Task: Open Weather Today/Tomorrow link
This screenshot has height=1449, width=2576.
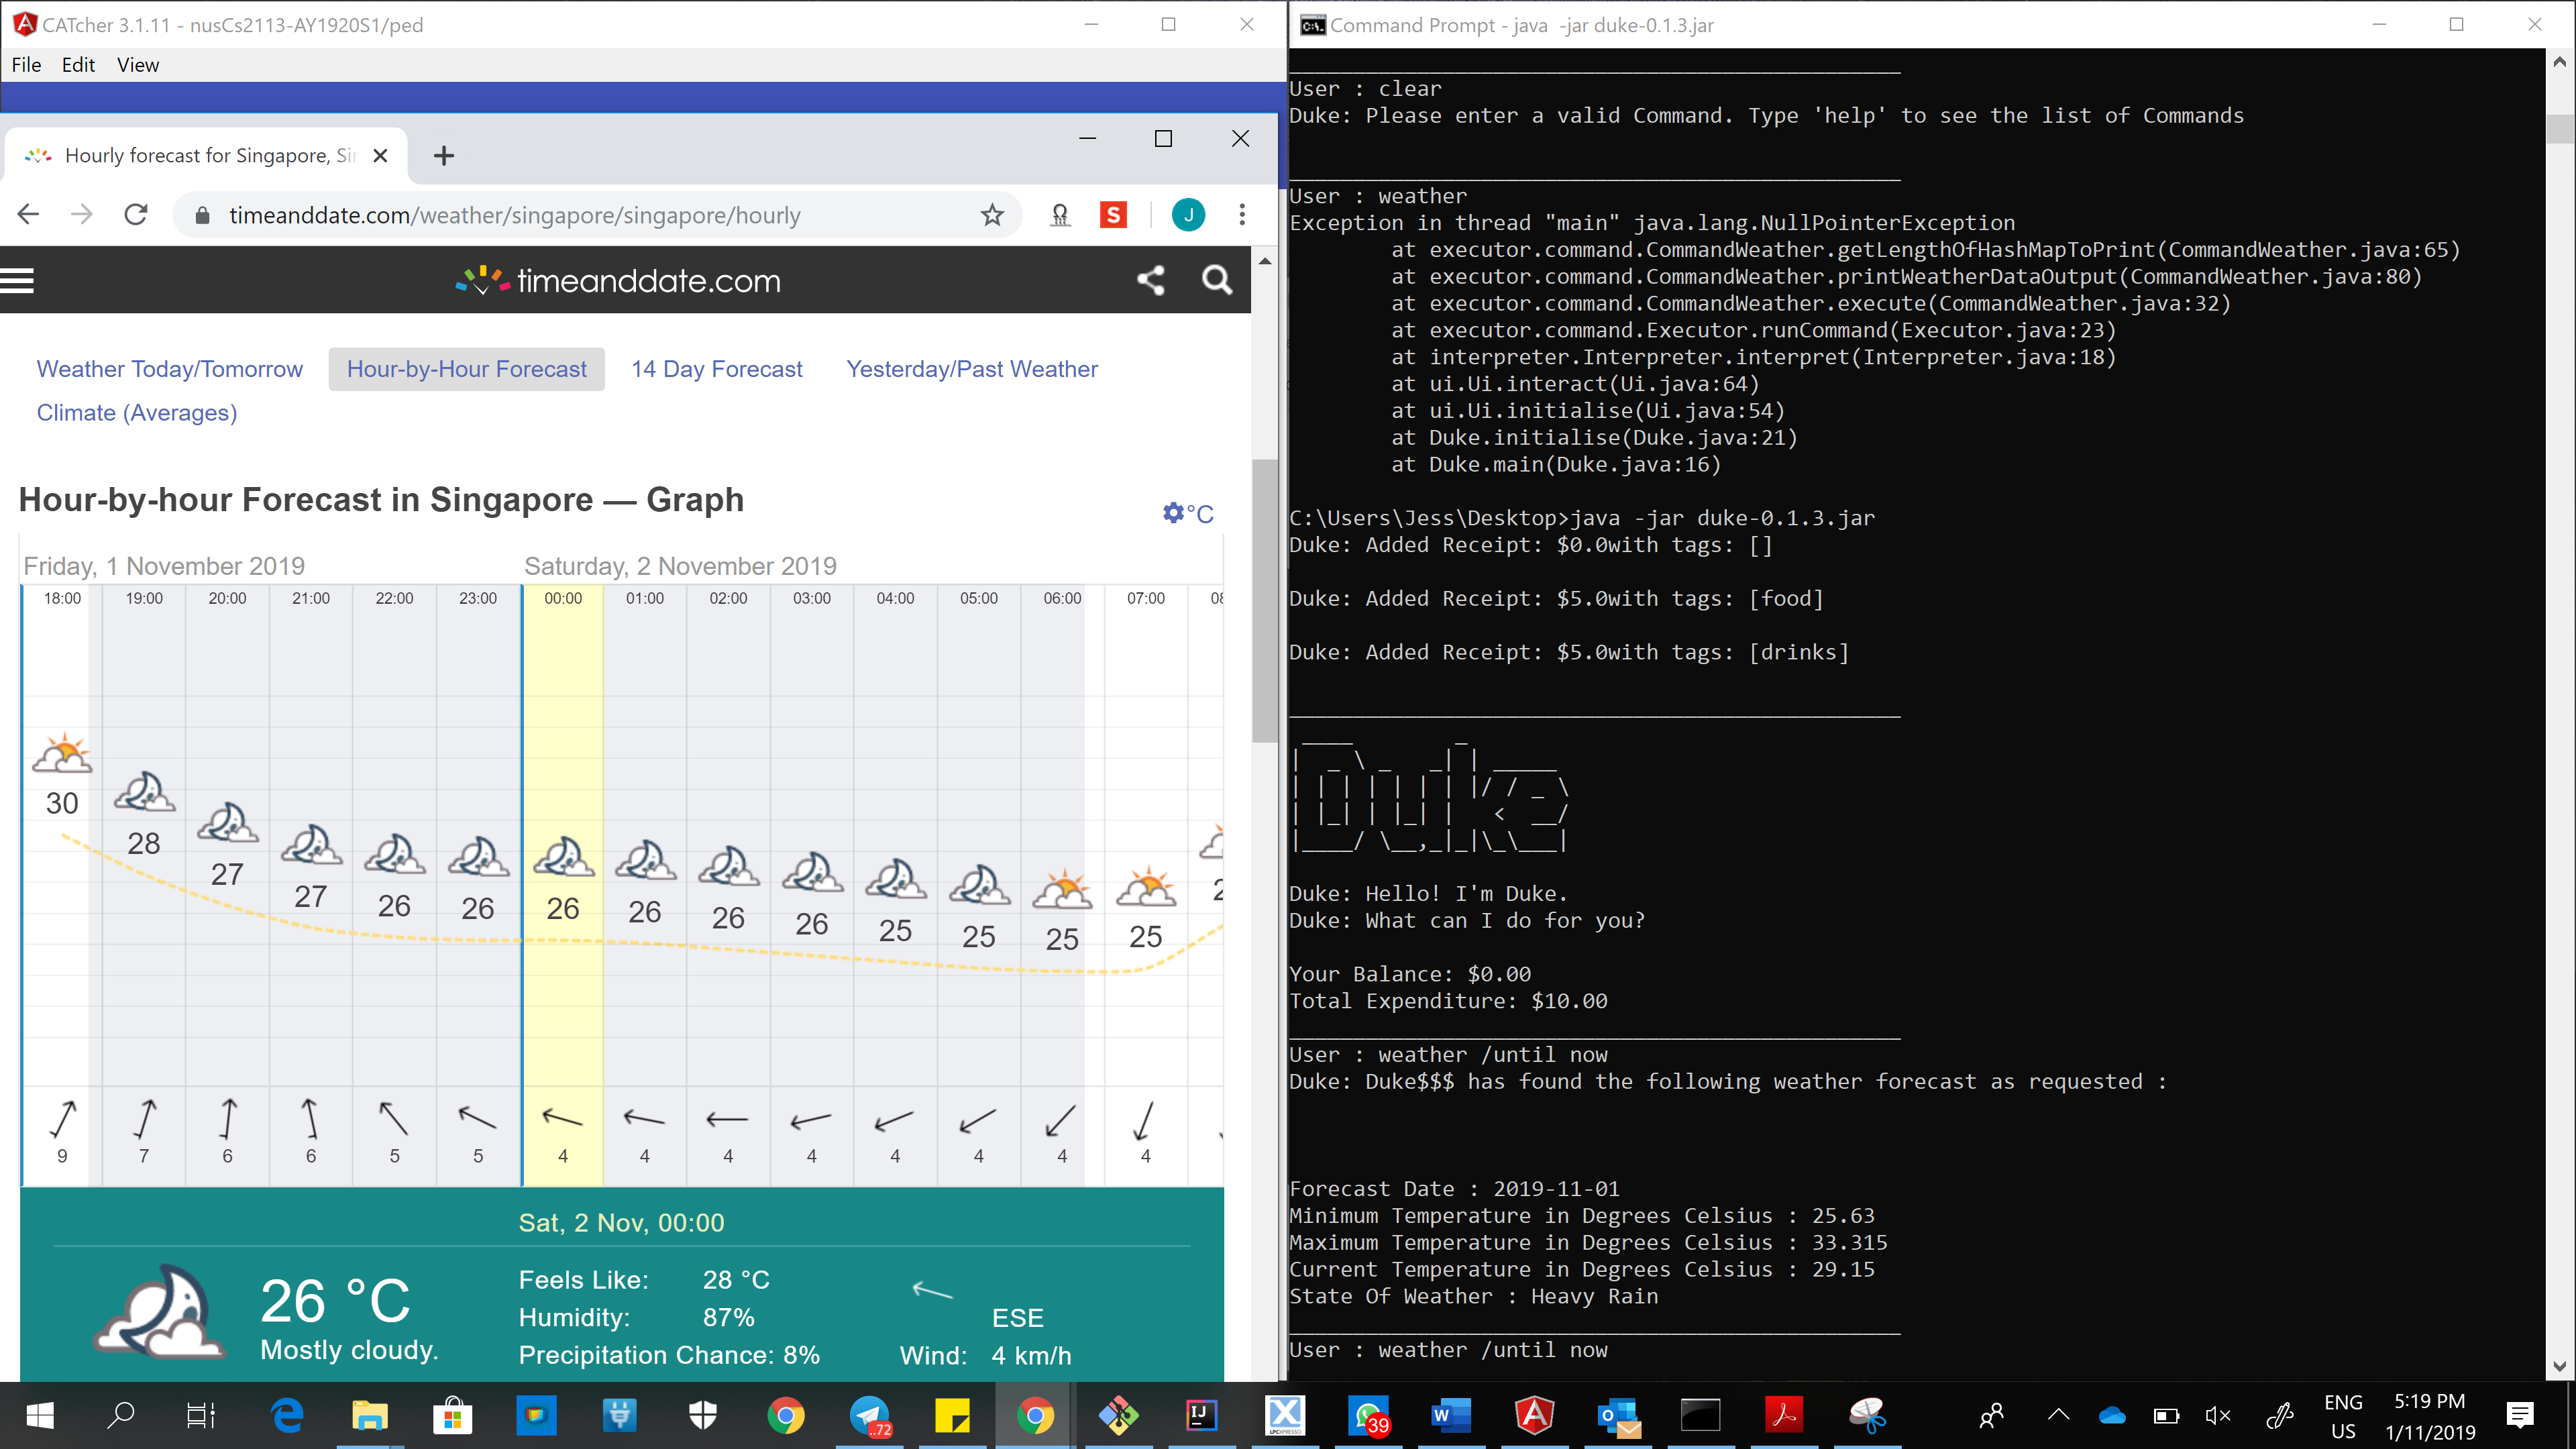Action: point(169,369)
